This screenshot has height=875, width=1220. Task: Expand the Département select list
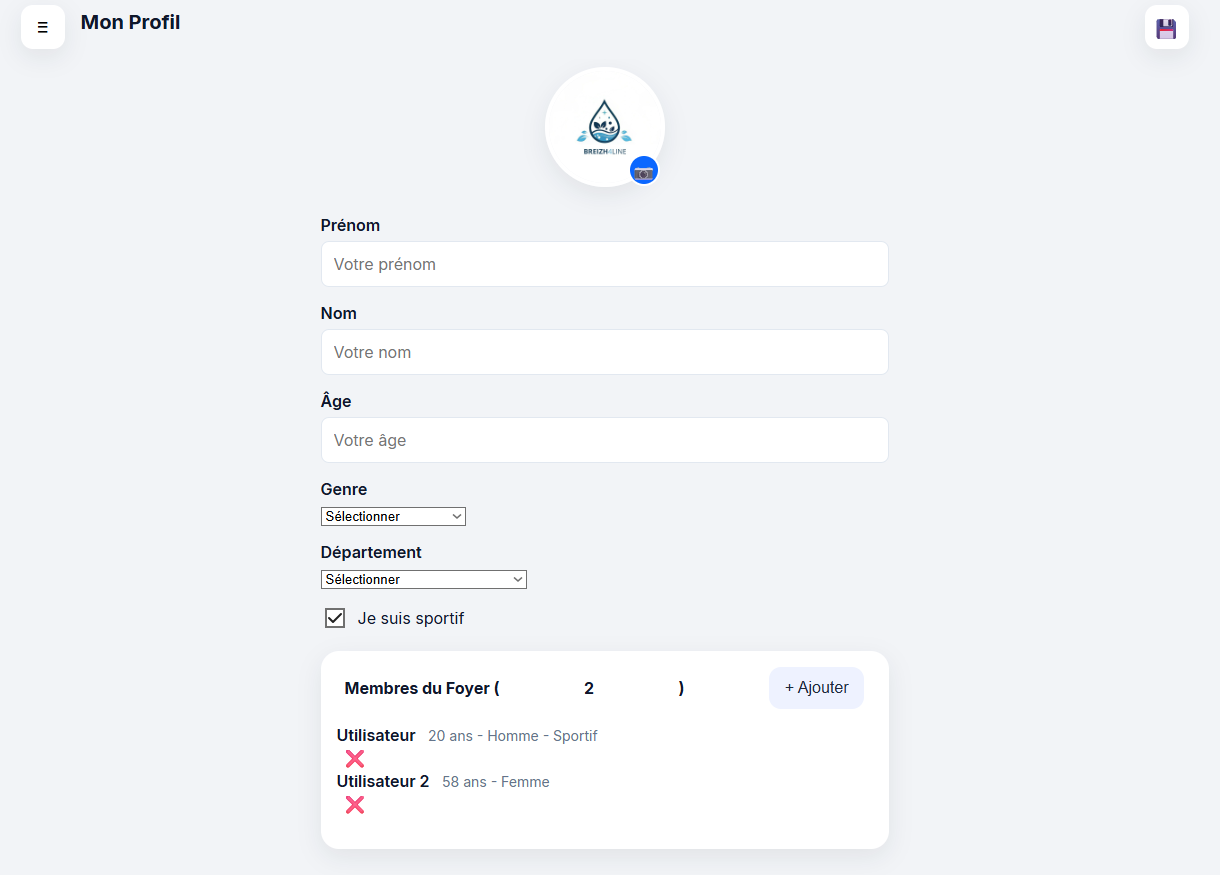click(x=423, y=580)
